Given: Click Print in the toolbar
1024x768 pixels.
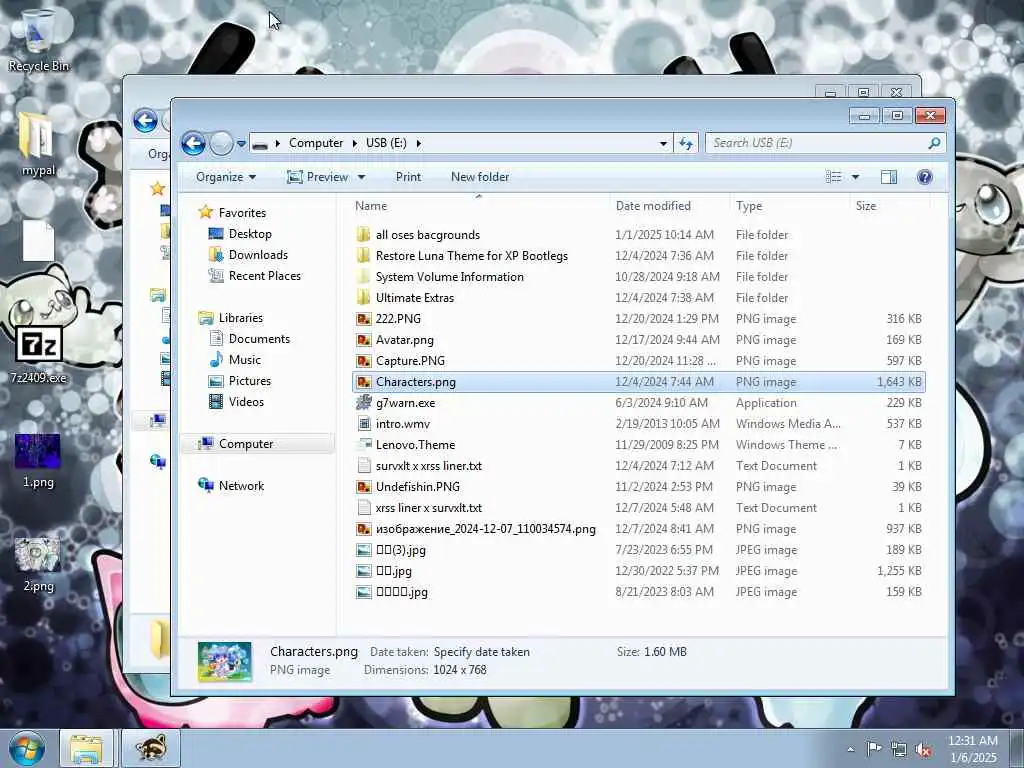Looking at the screenshot, I should tap(408, 177).
